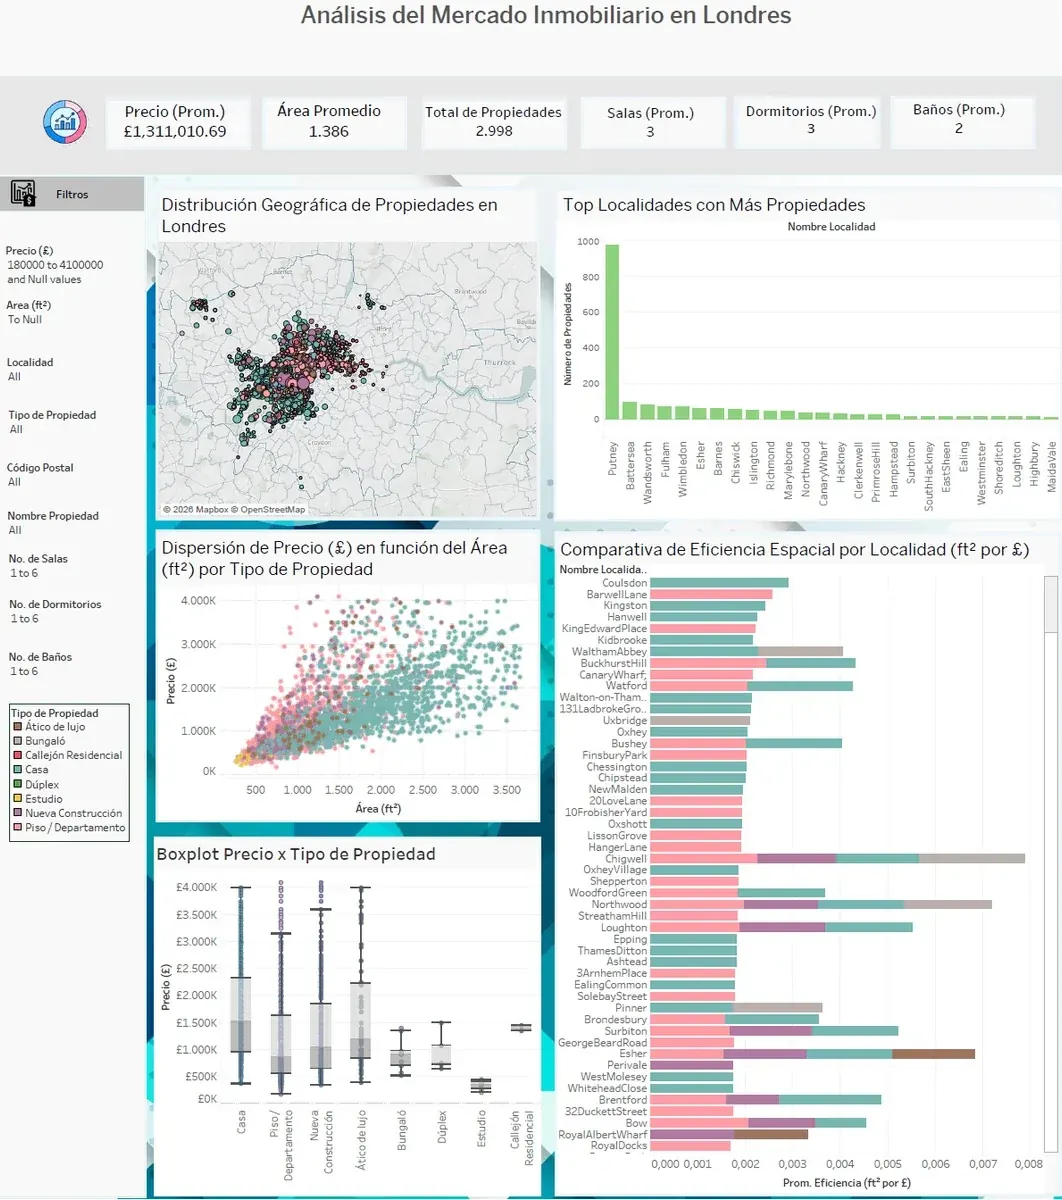Pick the Piso / Departamento legend swatch
This screenshot has width=1062, height=1200.
[x=17, y=828]
